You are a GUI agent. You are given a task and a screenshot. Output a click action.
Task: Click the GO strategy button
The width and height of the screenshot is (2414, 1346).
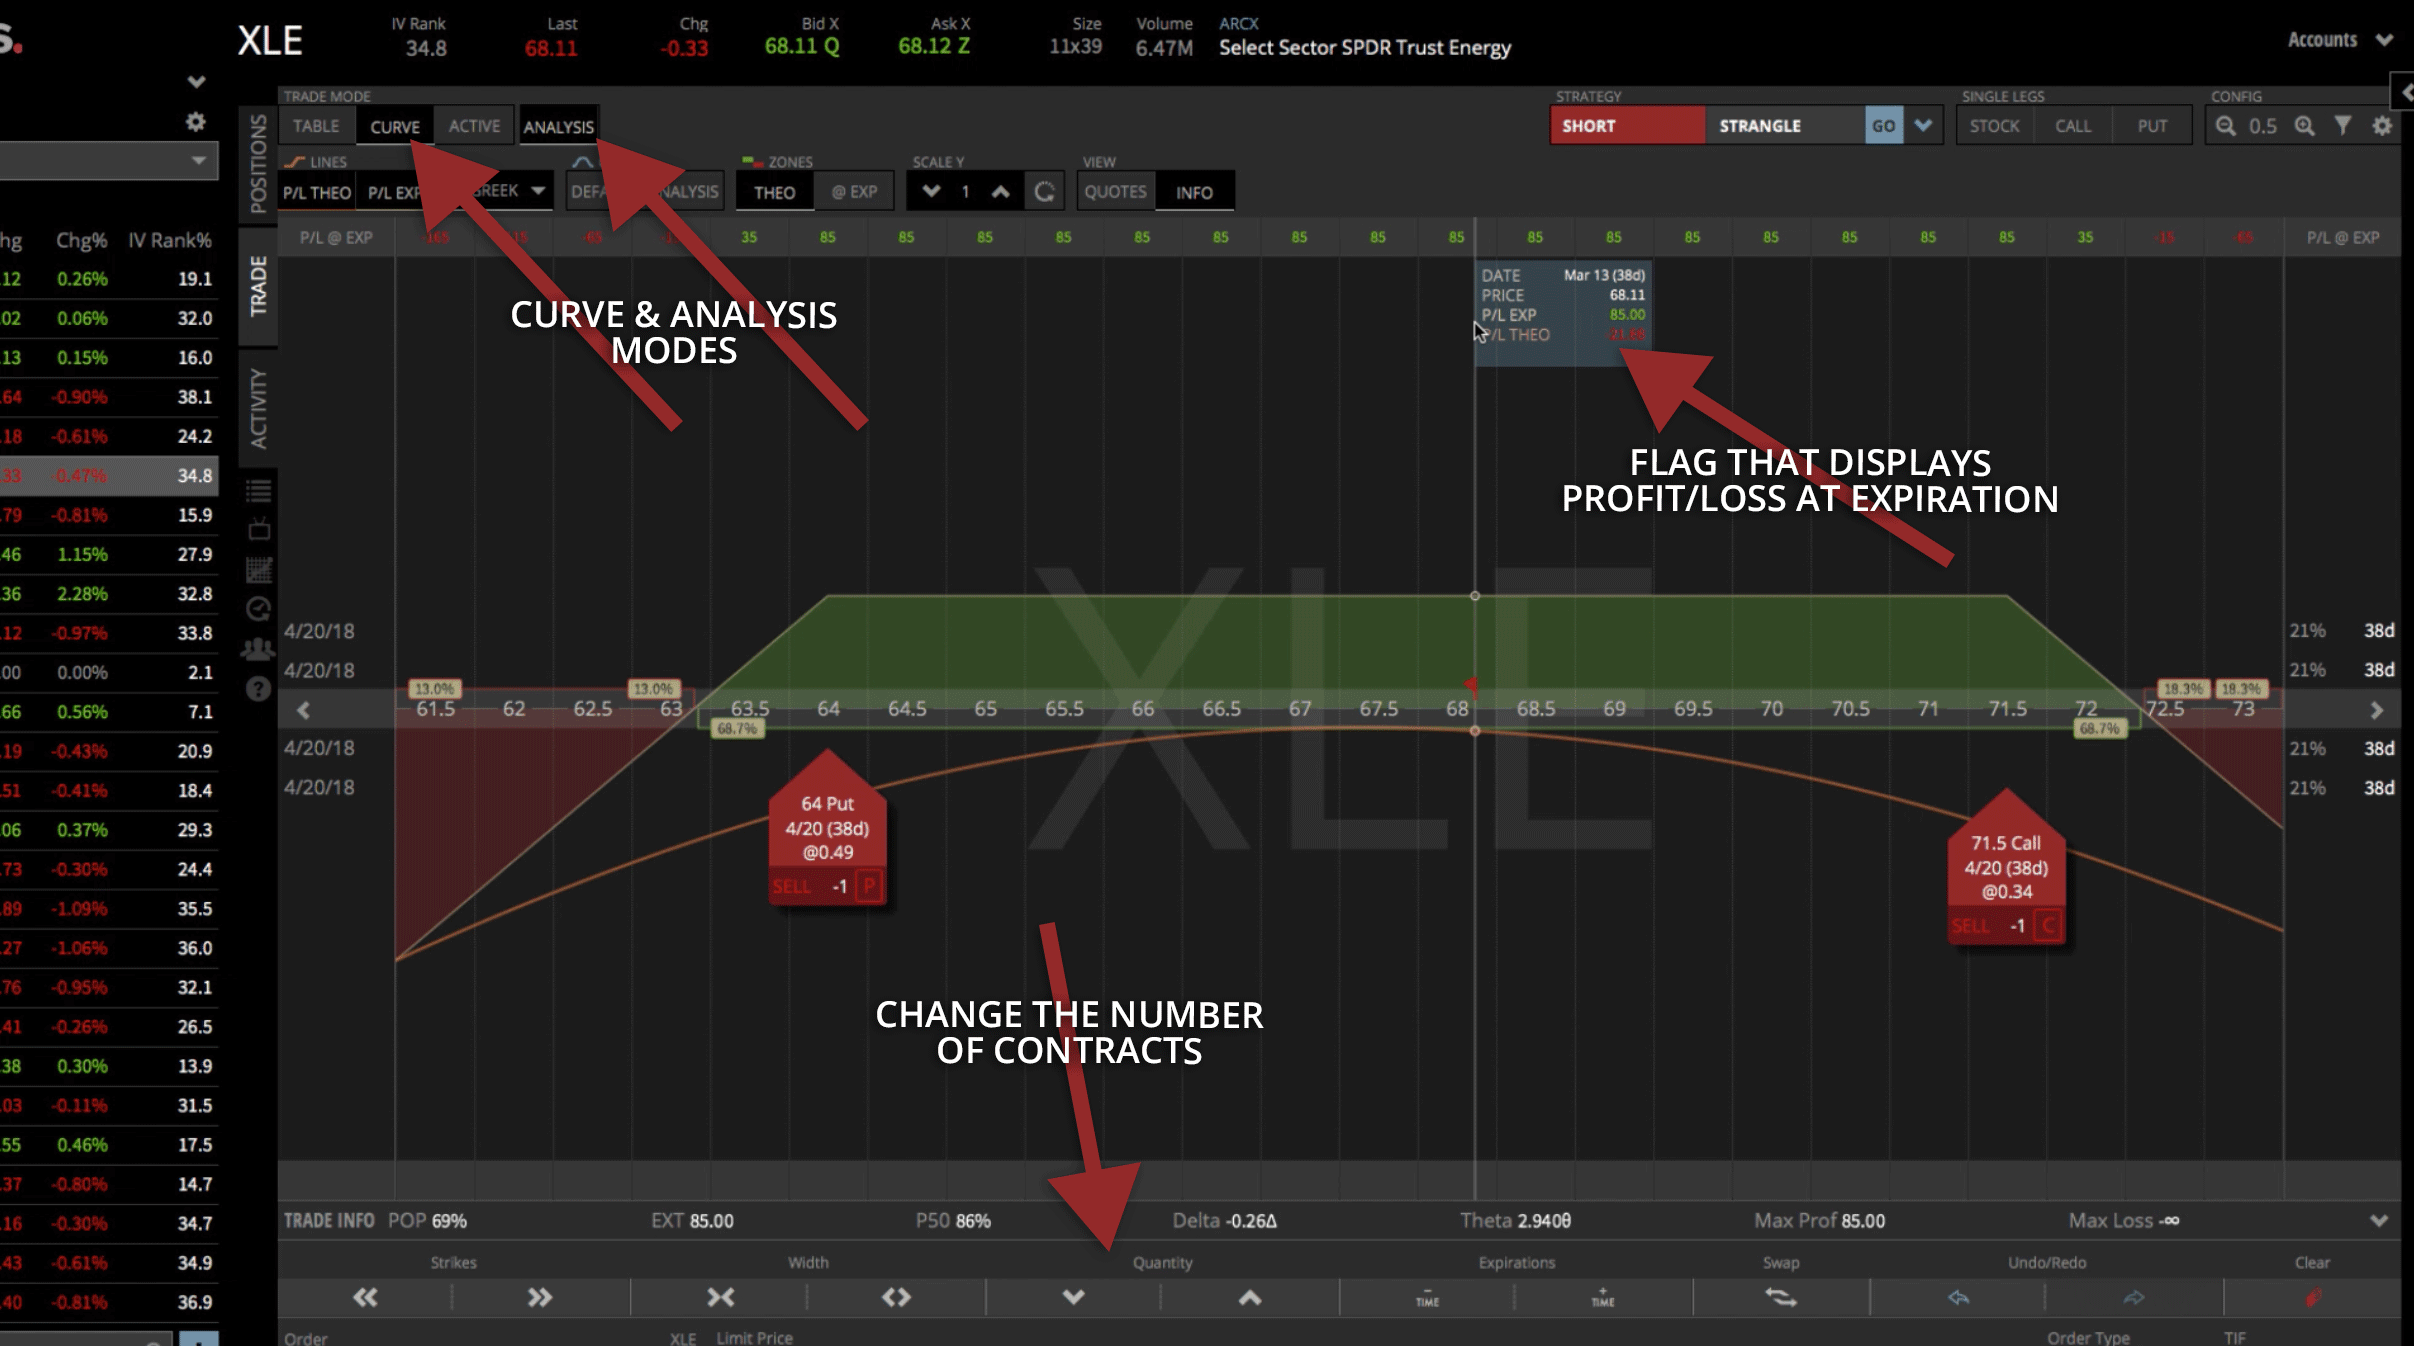[1884, 126]
